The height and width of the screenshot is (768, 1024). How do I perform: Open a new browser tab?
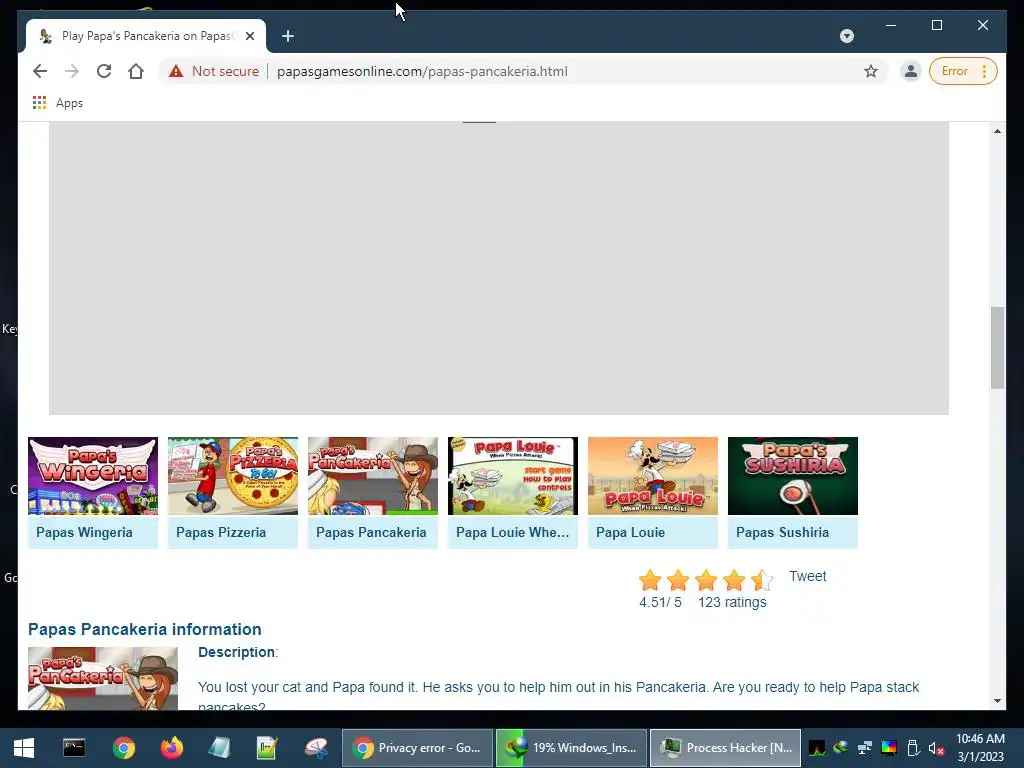pyautogui.click(x=288, y=36)
